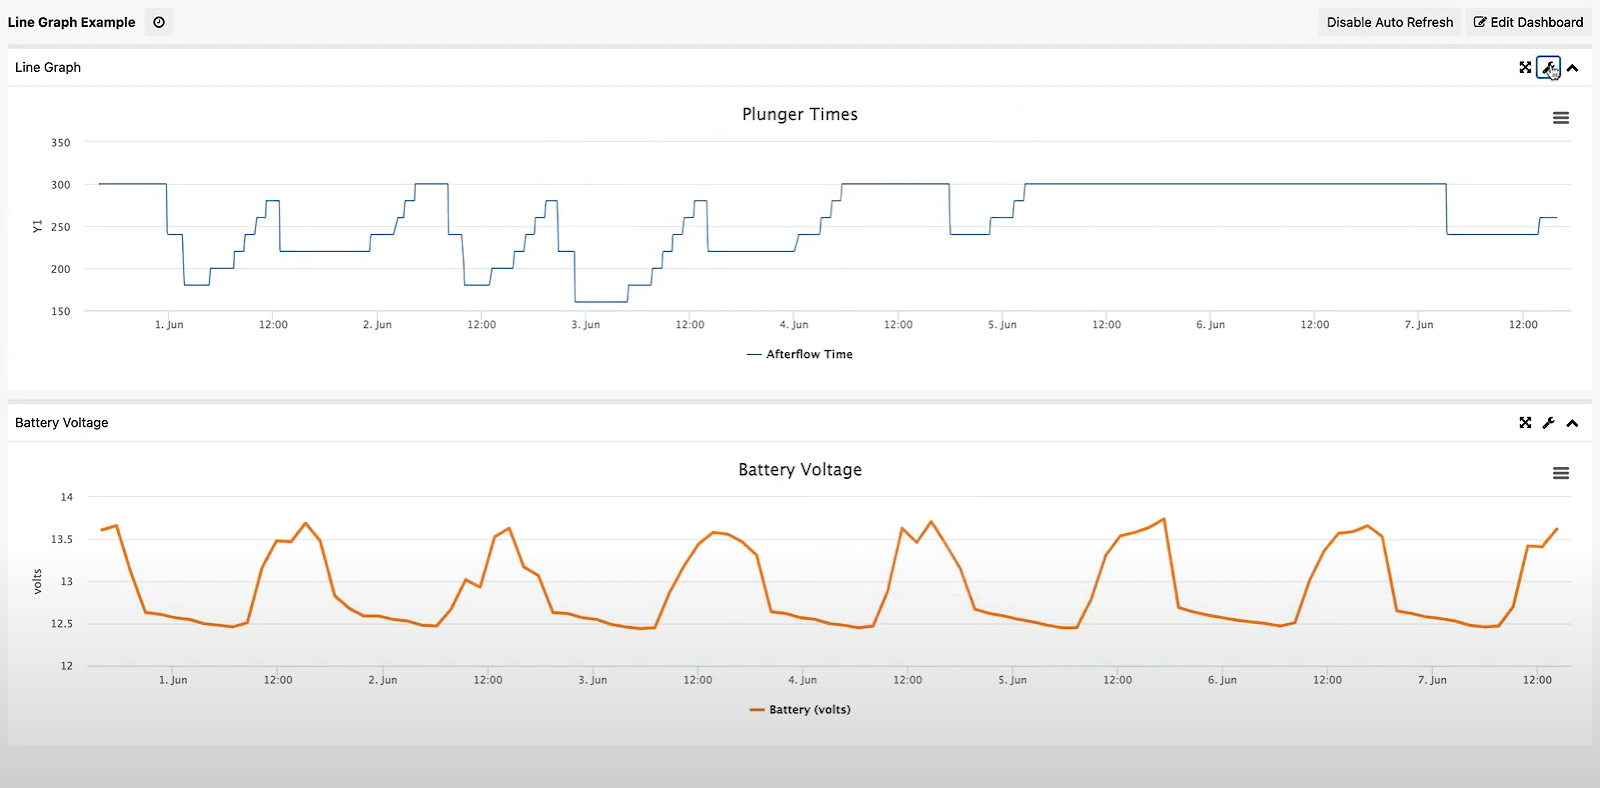Click the Y1 axis label on Plunger Times
Screen dimensions: 1600x788
[37, 227]
